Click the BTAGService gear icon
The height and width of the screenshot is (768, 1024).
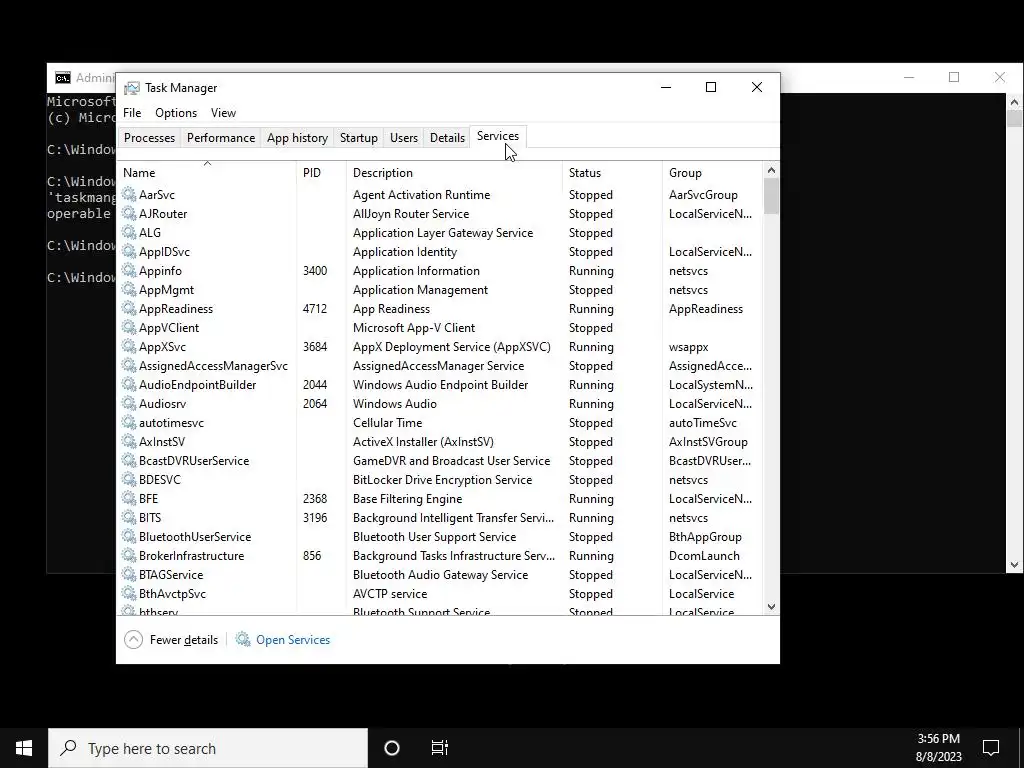tap(129, 575)
